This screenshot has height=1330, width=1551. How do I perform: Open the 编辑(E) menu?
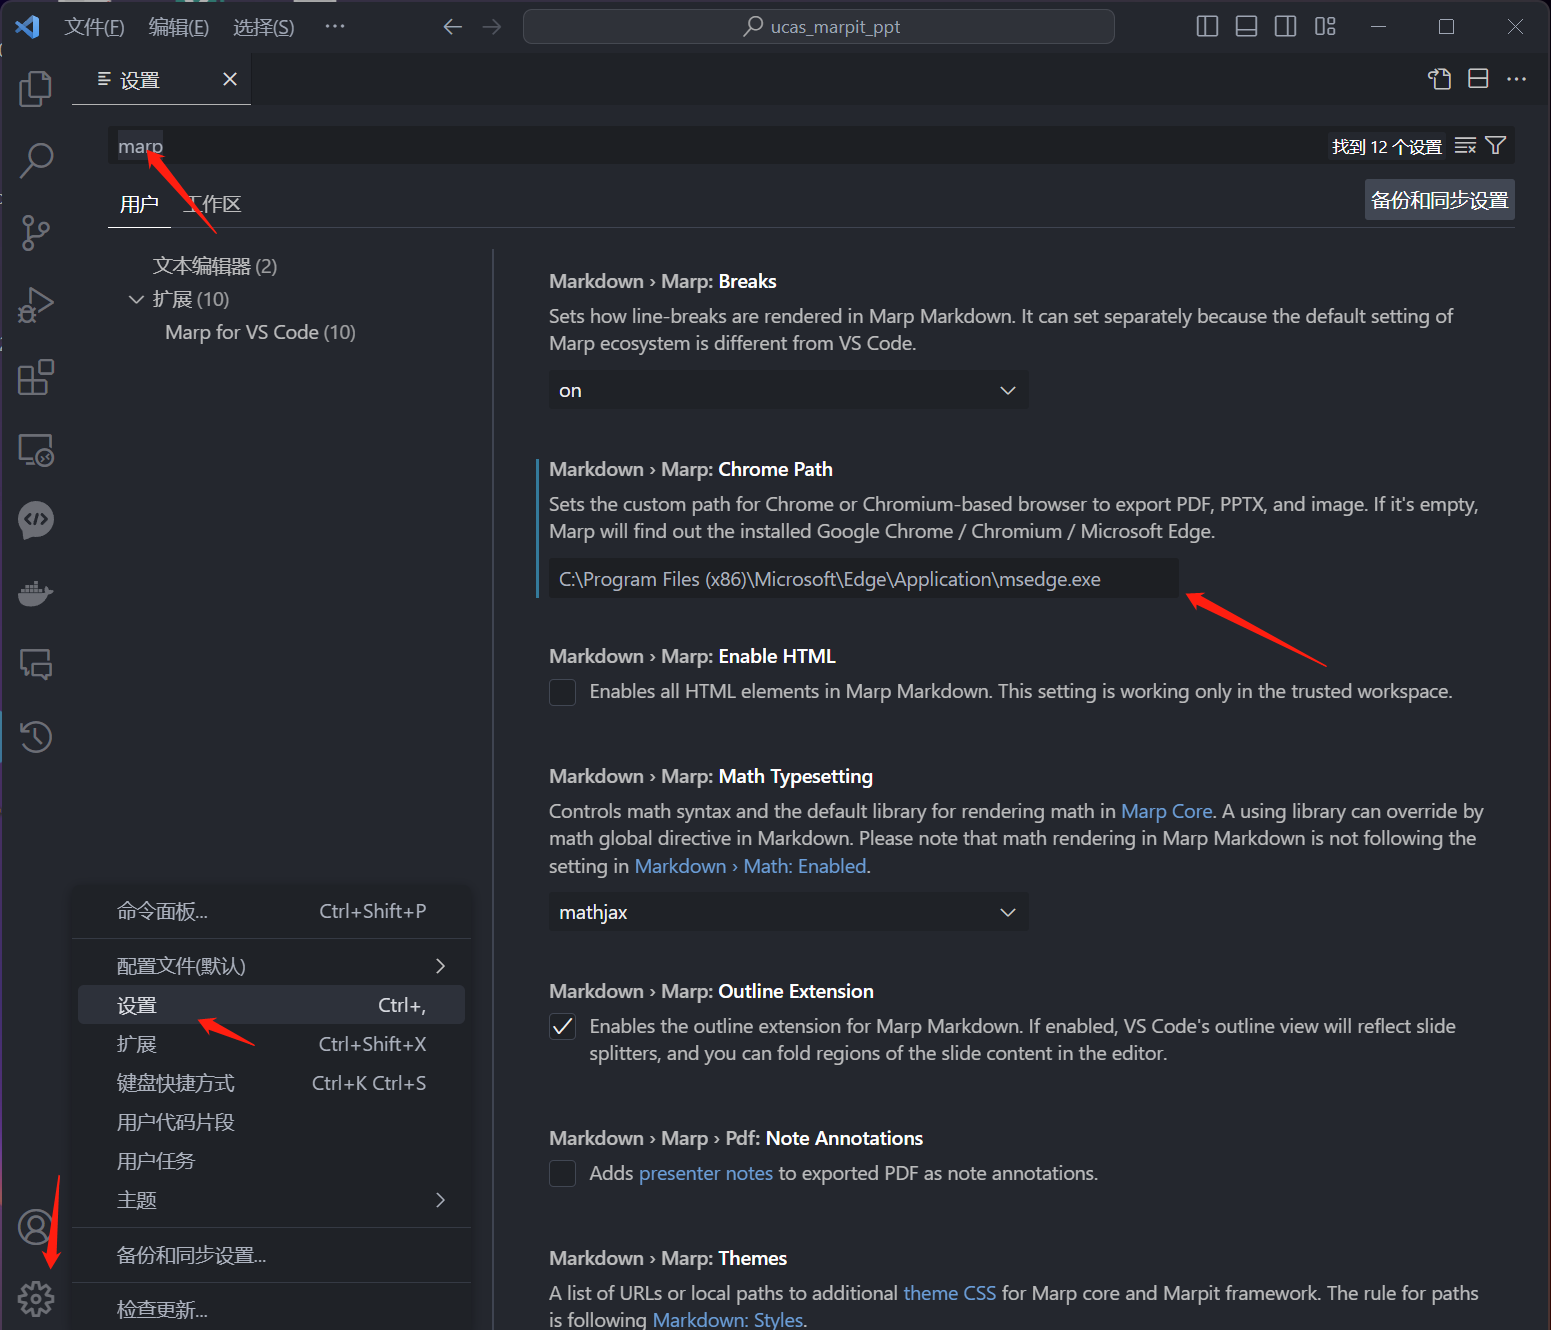tap(179, 27)
